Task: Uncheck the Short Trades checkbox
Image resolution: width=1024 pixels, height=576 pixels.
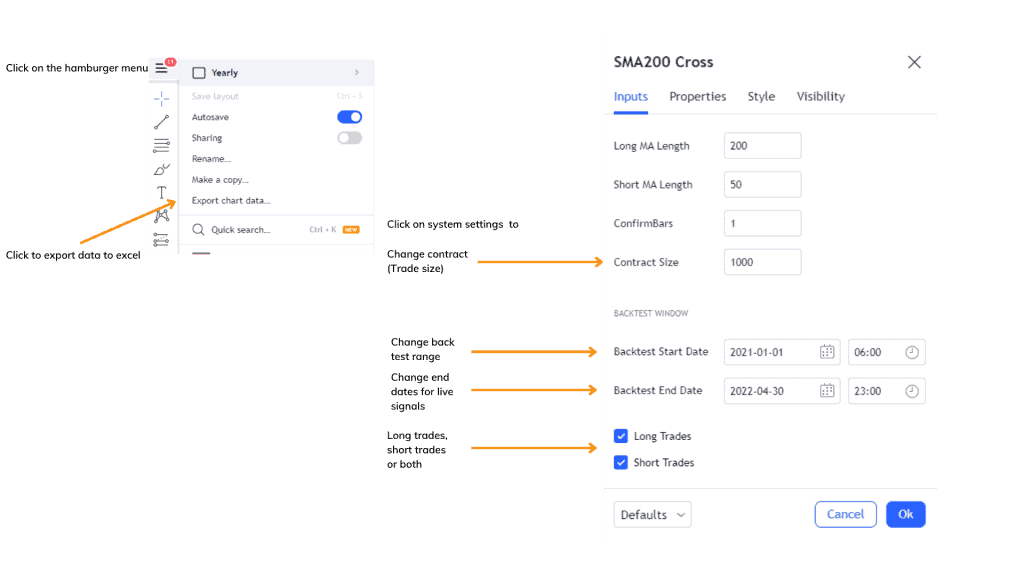Action: tap(621, 462)
